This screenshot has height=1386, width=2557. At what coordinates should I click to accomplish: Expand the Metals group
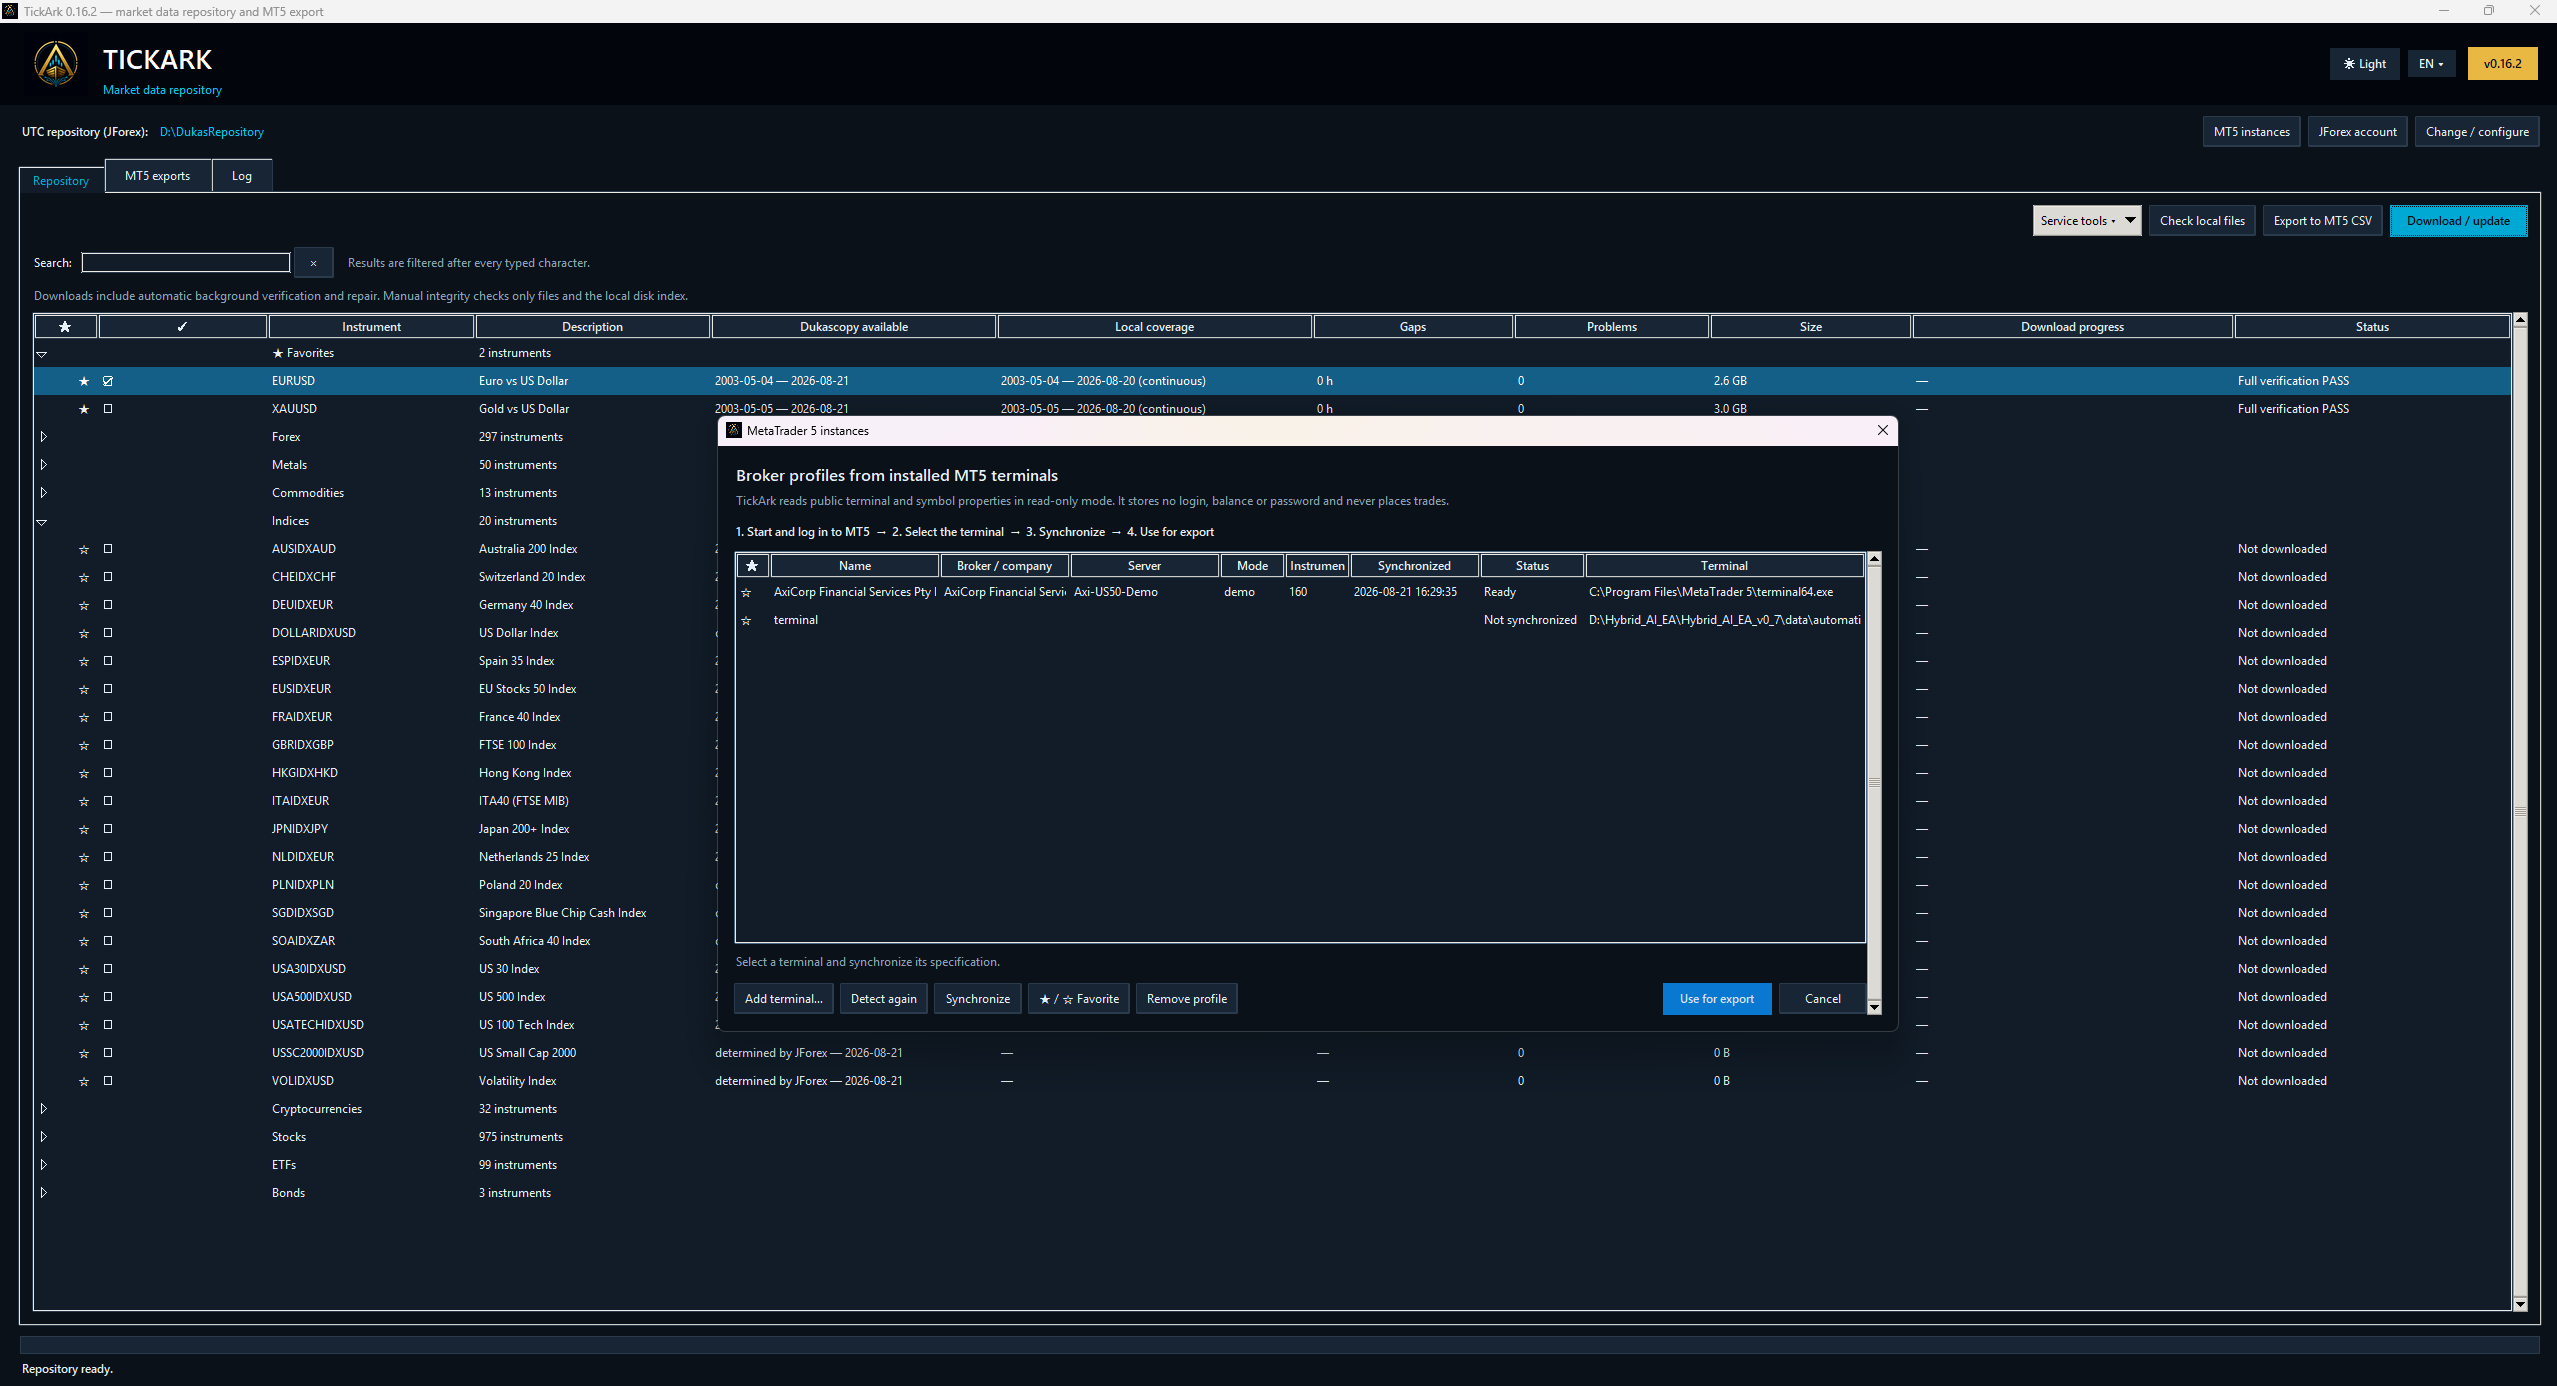[x=43, y=465]
